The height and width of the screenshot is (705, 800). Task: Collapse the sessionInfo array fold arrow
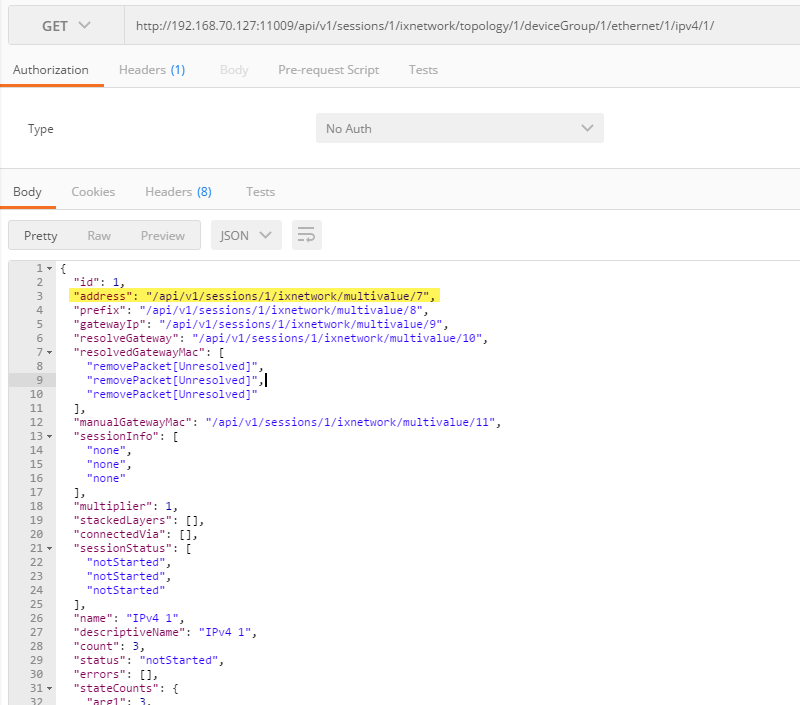[49, 437]
